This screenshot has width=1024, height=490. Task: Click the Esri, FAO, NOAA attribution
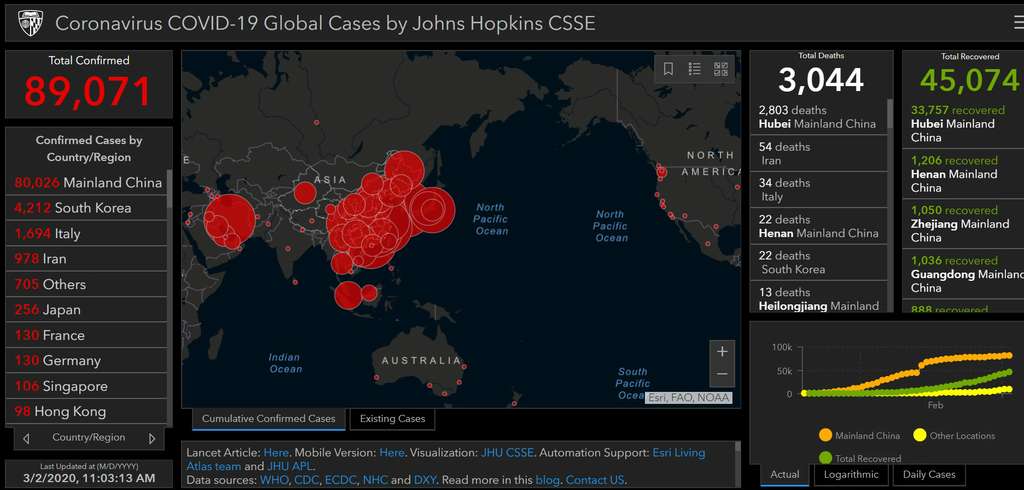click(688, 397)
